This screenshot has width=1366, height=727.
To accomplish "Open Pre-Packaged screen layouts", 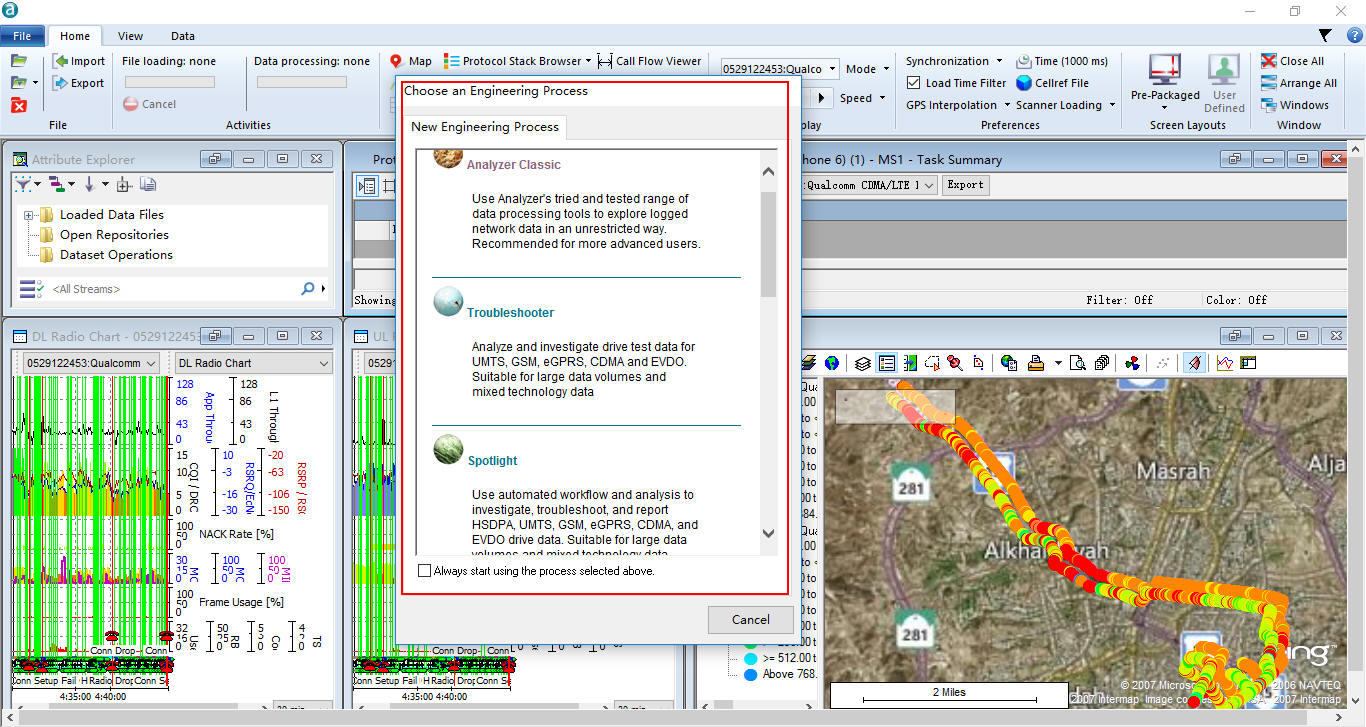I will 1165,82.
